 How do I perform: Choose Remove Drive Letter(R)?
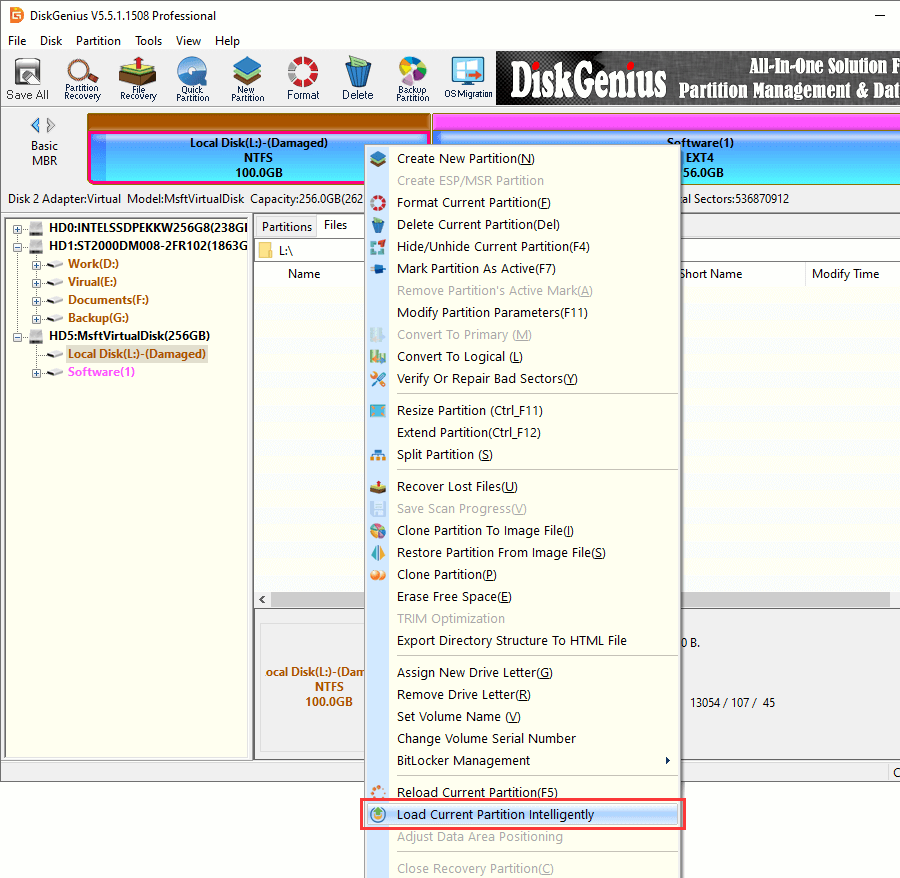click(x=522, y=695)
